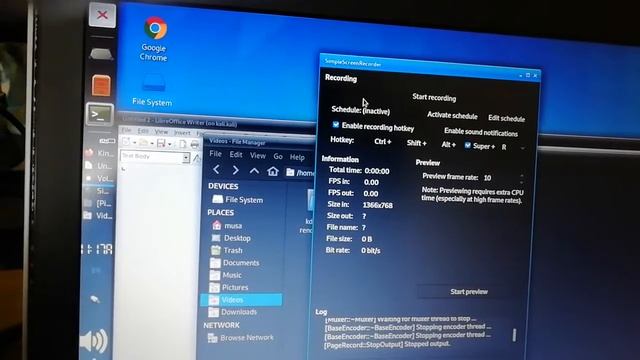The height and width of the screenshot is (360, 640).
Task: Click the Start preview button
Action: click(x=469, y=291)
